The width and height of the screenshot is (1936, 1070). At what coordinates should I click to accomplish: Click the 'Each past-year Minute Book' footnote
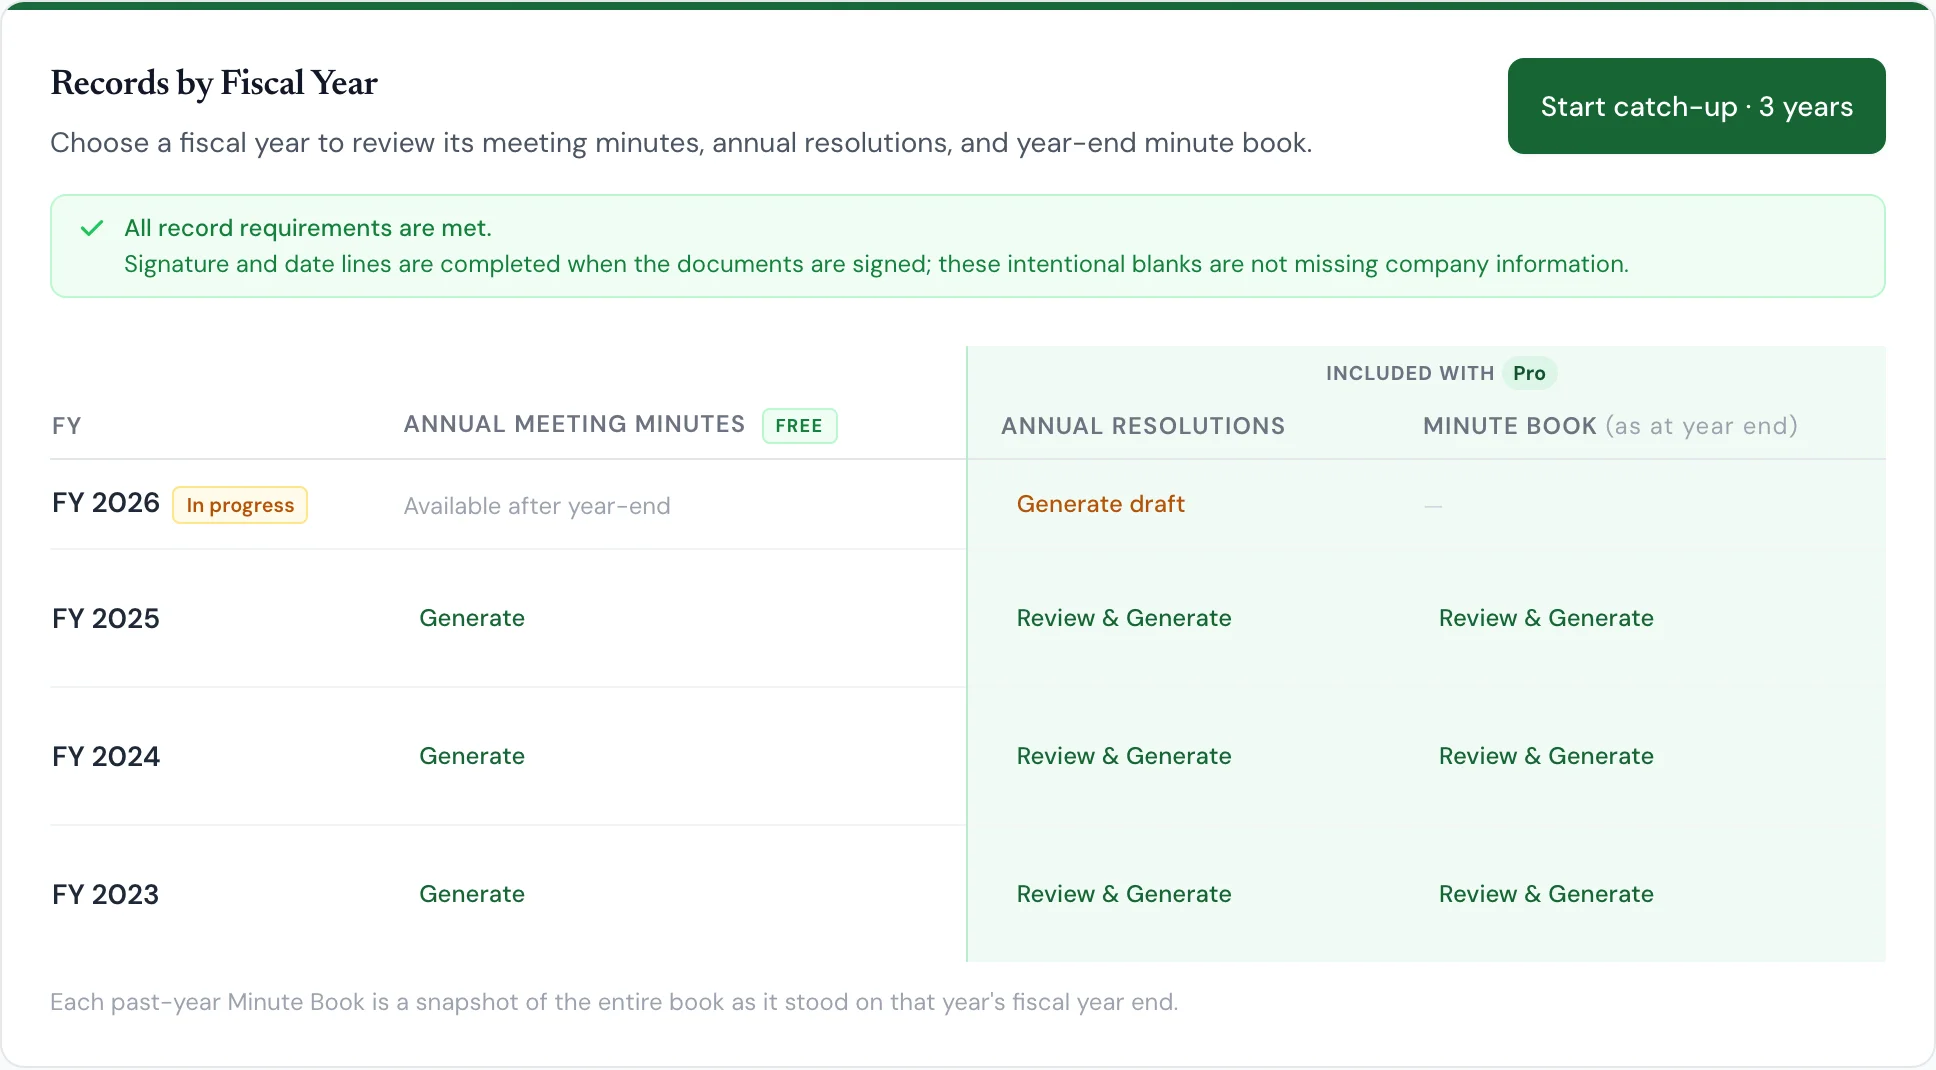614,1002
